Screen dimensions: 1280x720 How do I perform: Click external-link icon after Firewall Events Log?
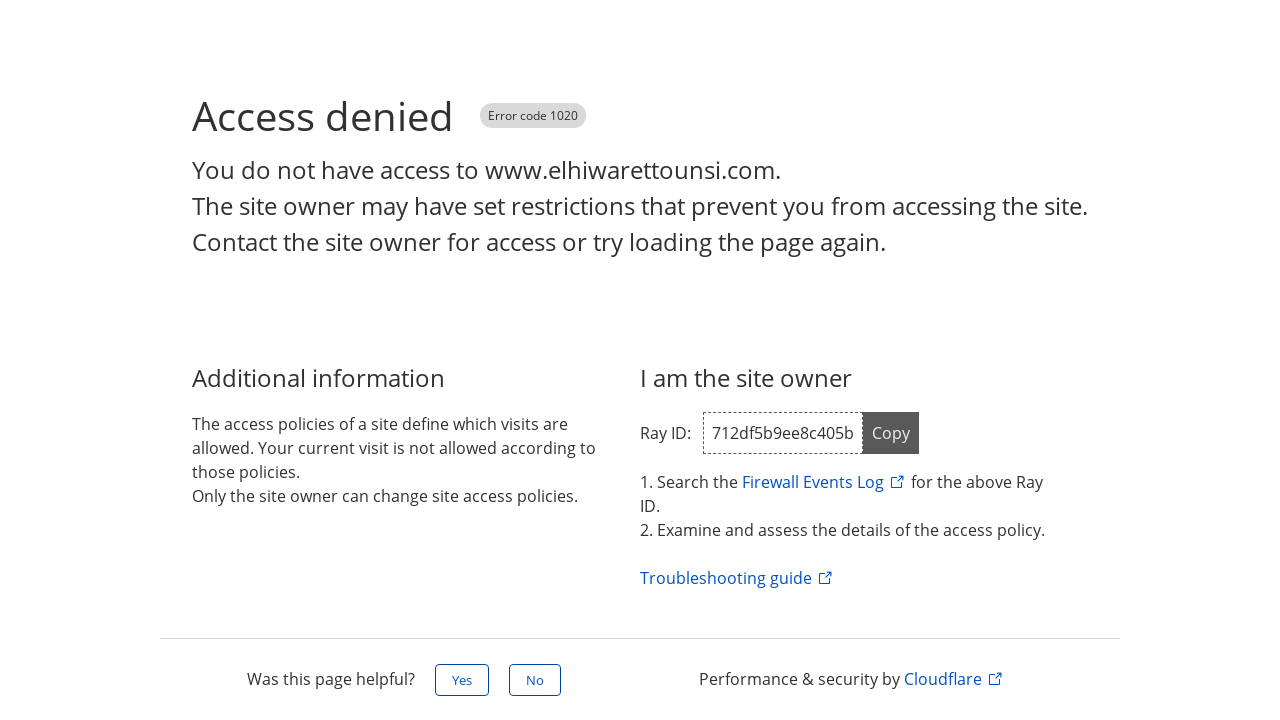click(897, 482)
